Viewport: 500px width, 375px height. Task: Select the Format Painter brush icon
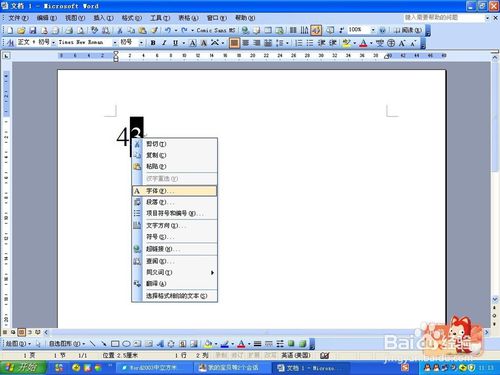click(154, 30)
